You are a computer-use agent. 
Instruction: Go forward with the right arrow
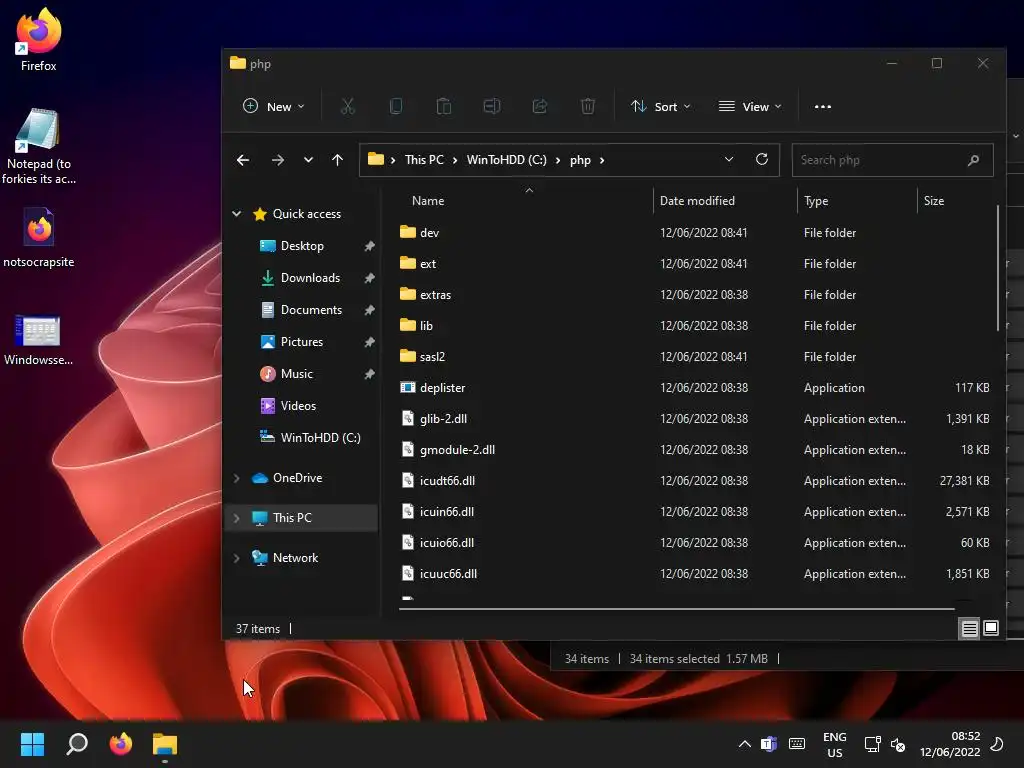(278, 160)
